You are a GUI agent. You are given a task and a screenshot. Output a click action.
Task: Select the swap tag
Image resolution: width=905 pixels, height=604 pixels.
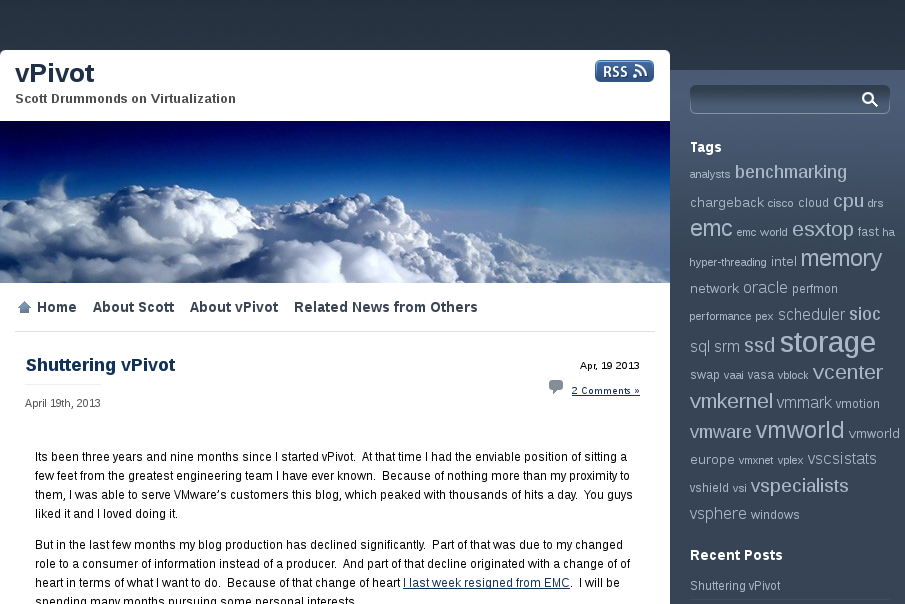point(705,375)
